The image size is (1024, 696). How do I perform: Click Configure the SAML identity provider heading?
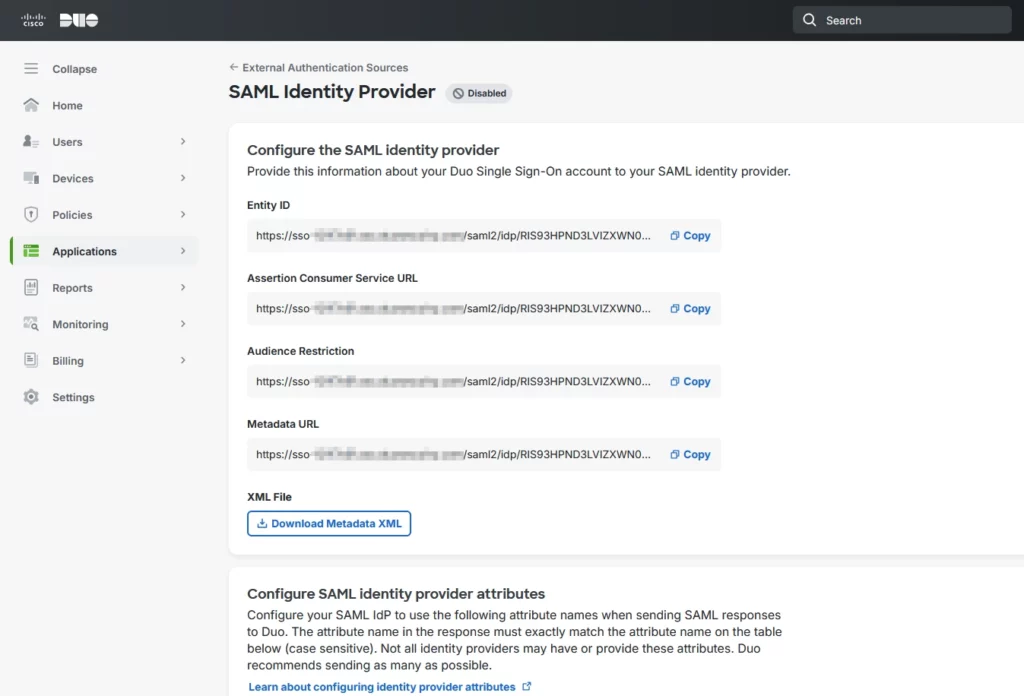pos(373,150)
